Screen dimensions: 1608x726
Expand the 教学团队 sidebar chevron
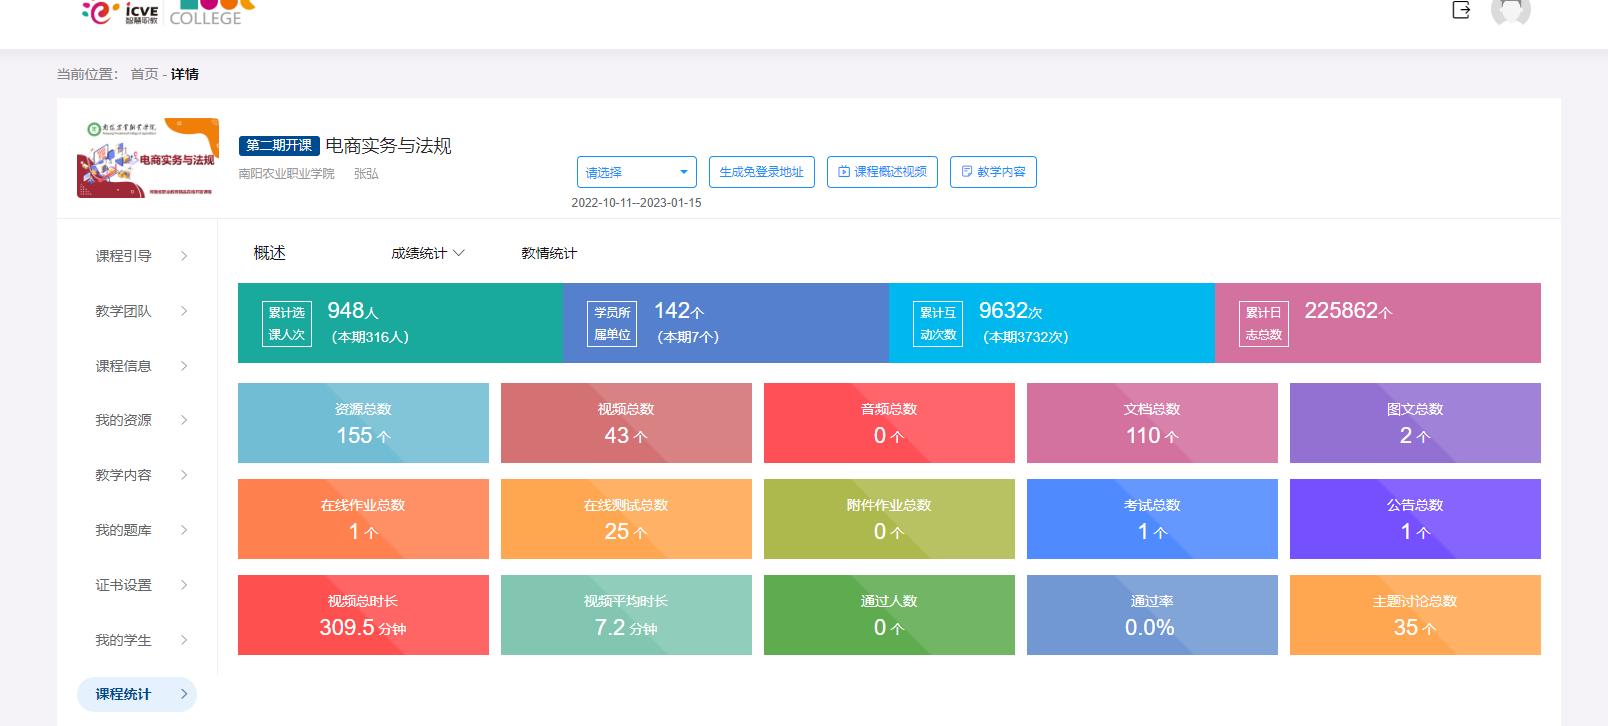tap(184, 311)
